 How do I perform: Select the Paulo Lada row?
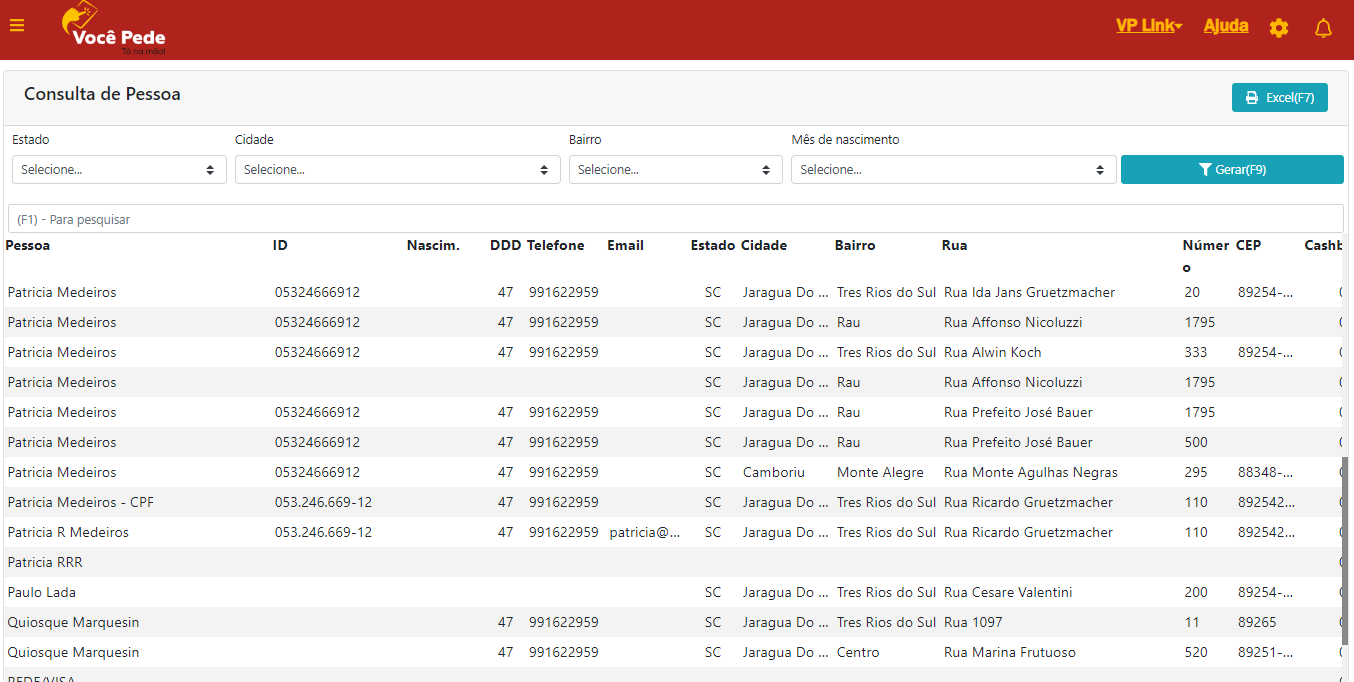42,593
